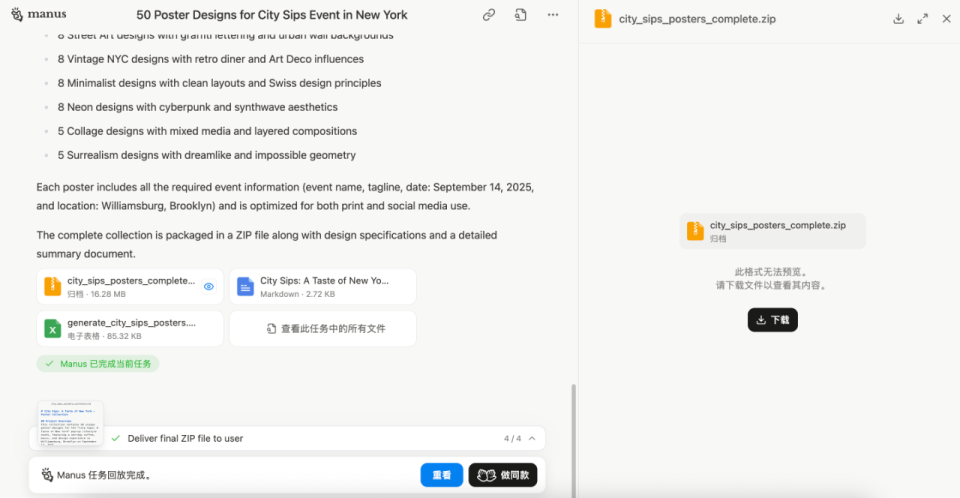Image resolution: width=960 pixels, height=498 pixels.
Task: Collapse the 4 / 4 task progress chevron
Action: pos(532,439)
